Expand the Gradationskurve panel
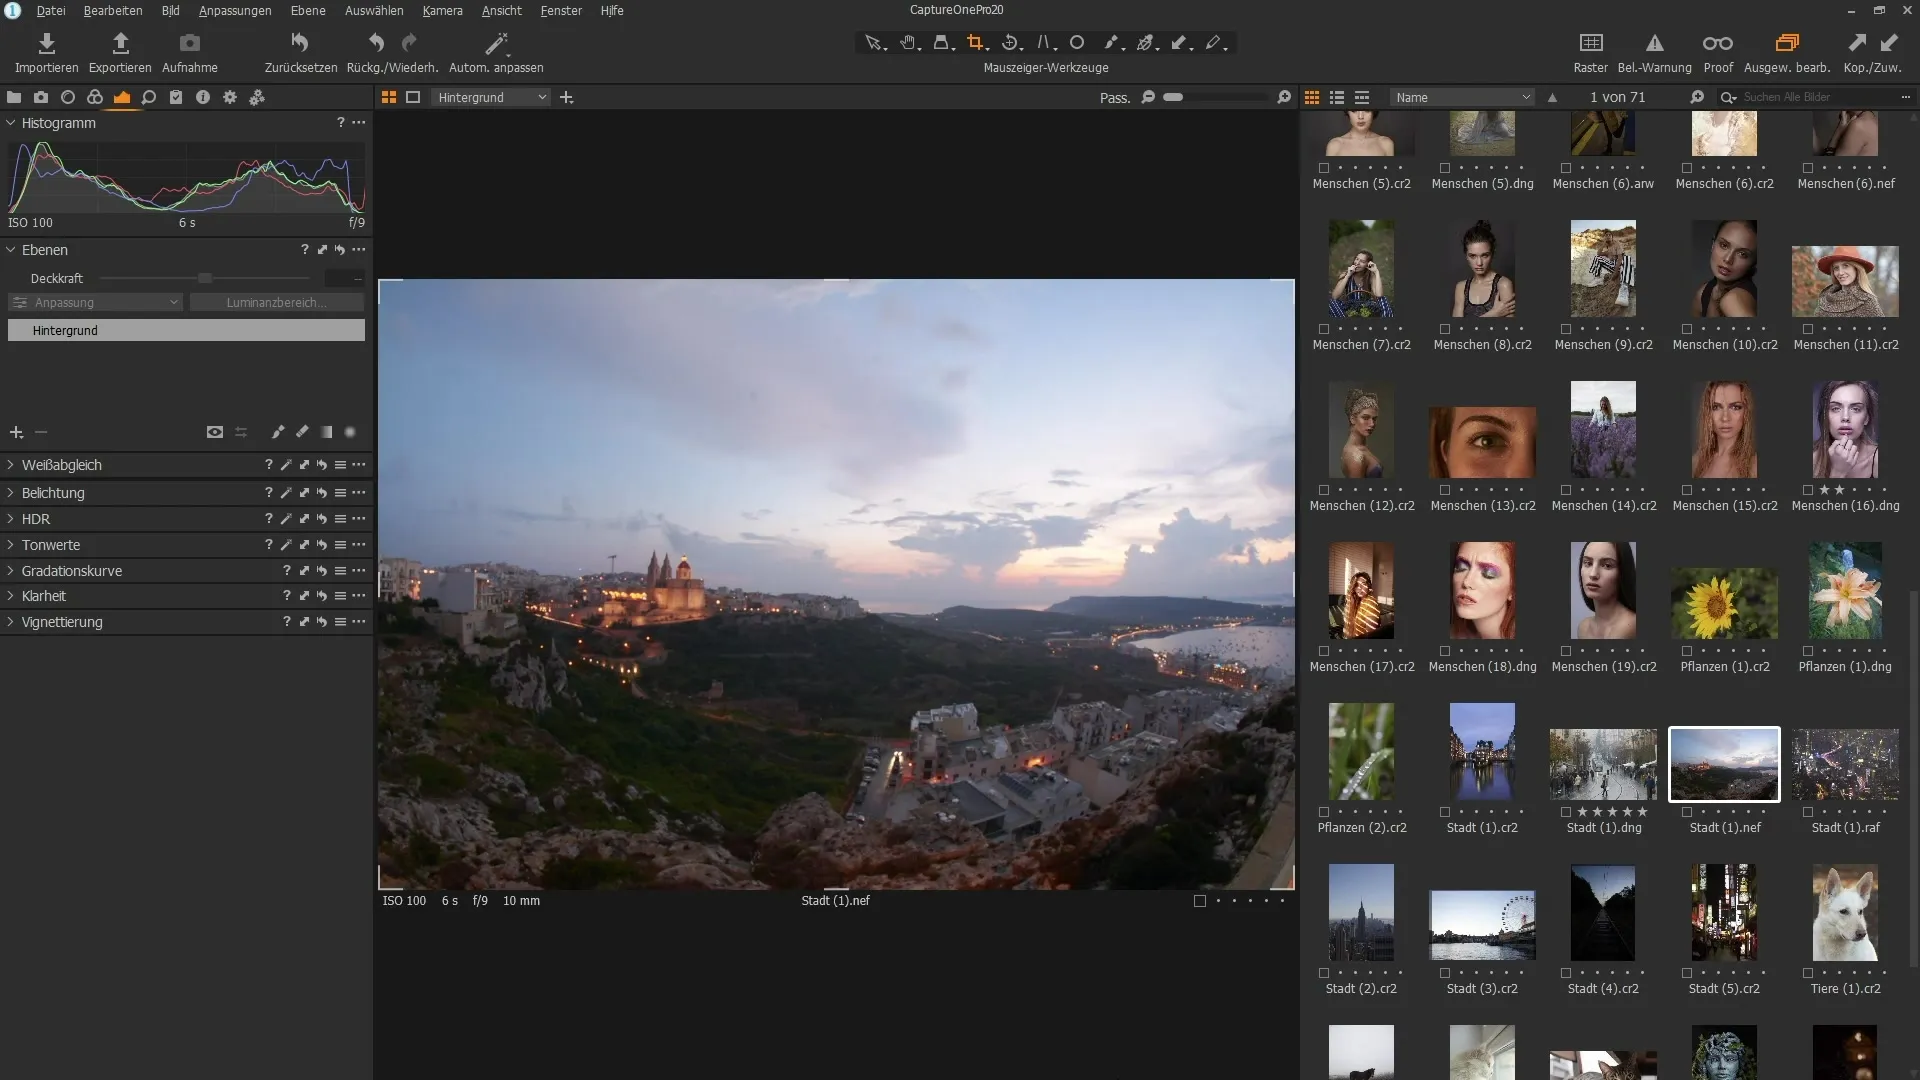Image resolution: width=1920 pixels, height=1080 pixels. click(x=11, y=571)
